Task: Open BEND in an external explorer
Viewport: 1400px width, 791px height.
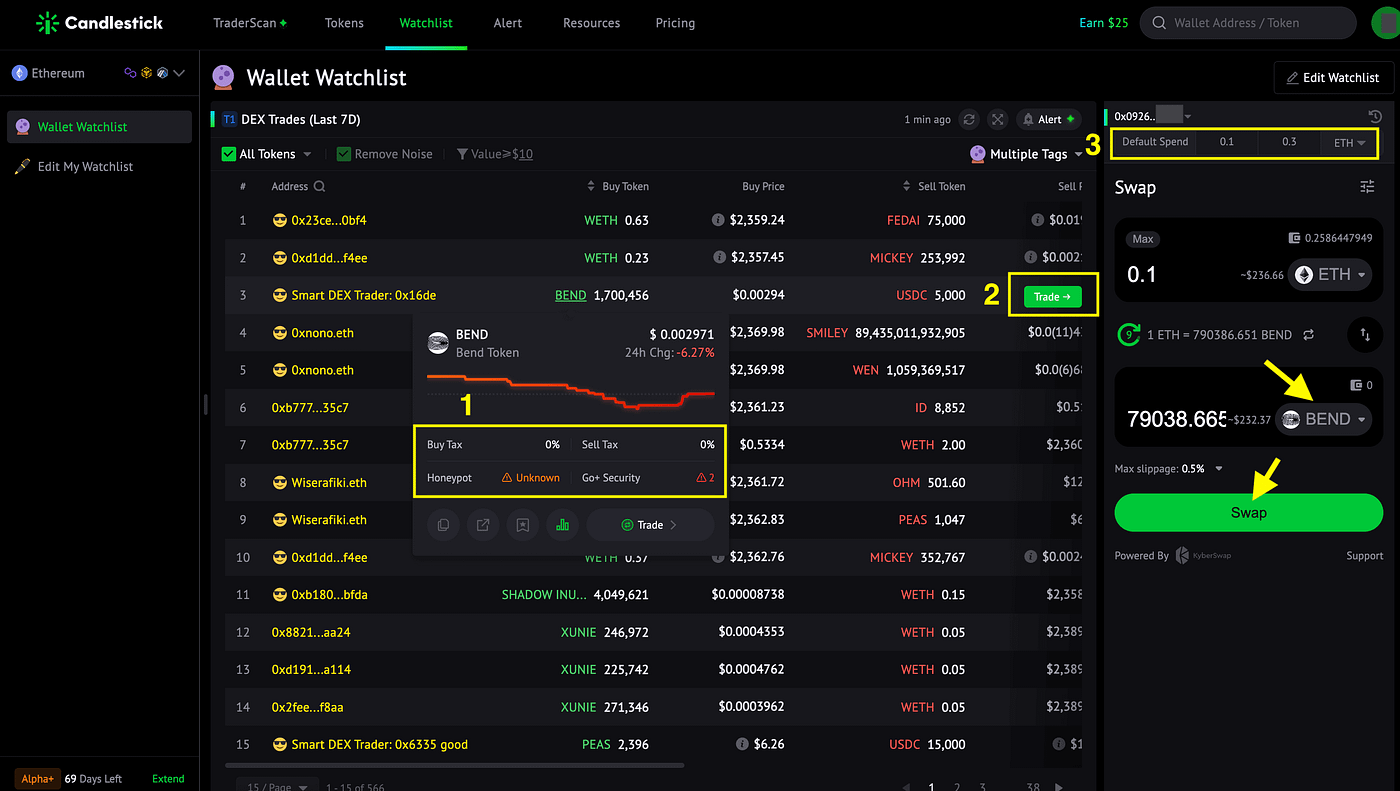Action: click(x=482, y=525)
